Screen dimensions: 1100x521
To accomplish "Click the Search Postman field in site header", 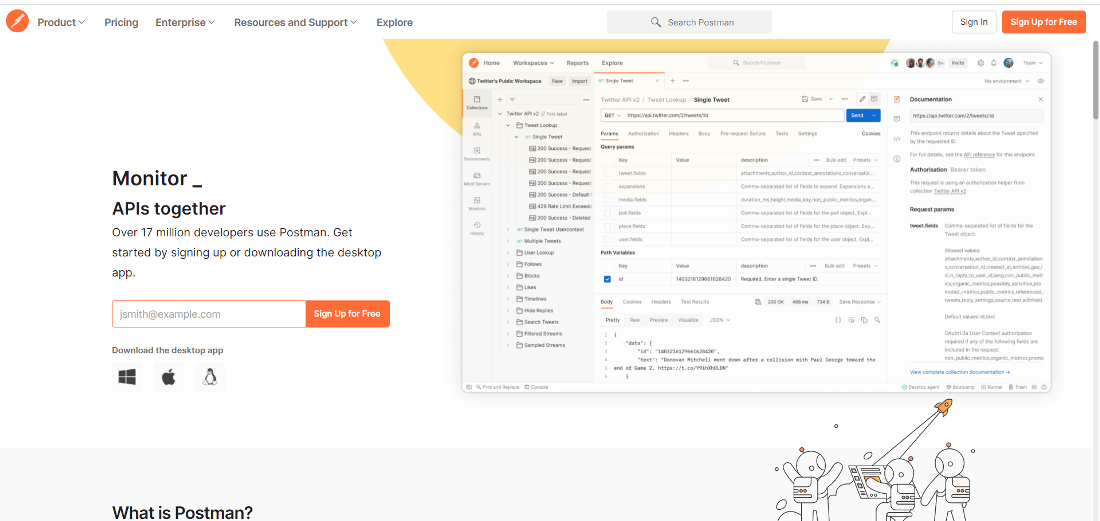I will 689,22.
